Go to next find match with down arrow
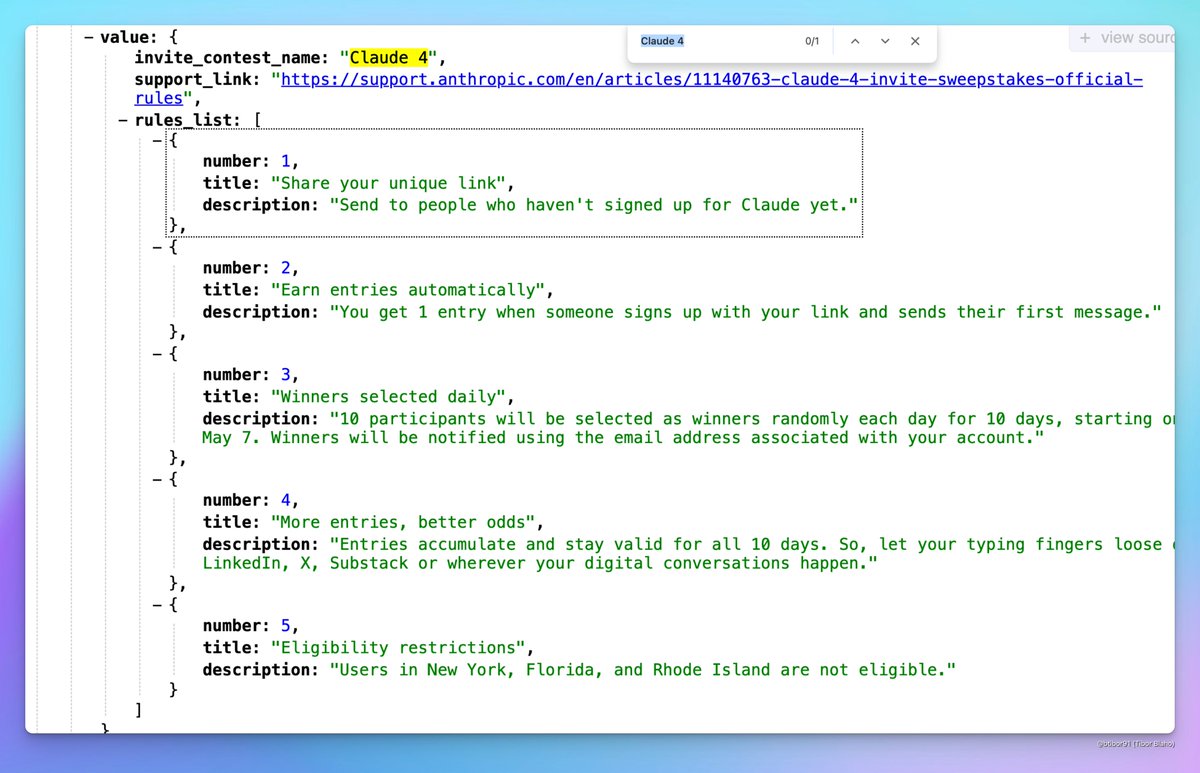1200x773 pixels. tap(885, 41)
